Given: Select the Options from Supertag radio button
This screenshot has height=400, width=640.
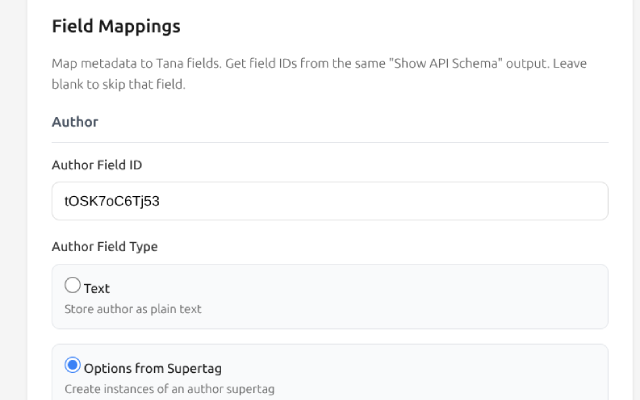Looking at the screenshot, I should coord(73,365).
